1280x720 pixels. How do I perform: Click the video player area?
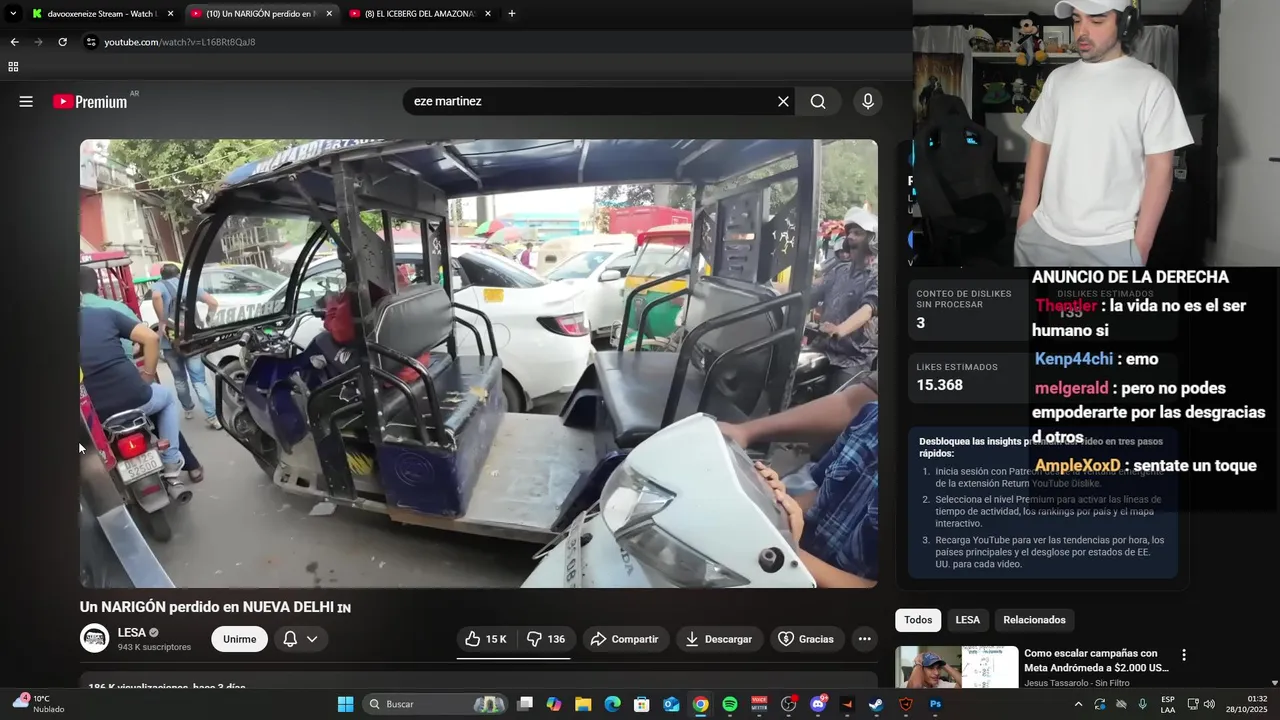[479, 363]
